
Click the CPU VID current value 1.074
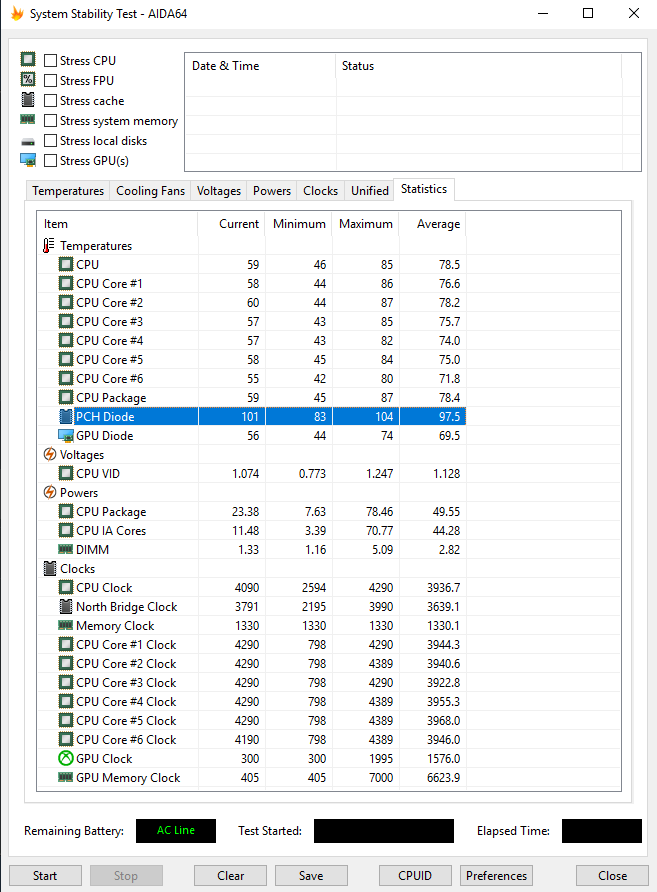[245, 473]
